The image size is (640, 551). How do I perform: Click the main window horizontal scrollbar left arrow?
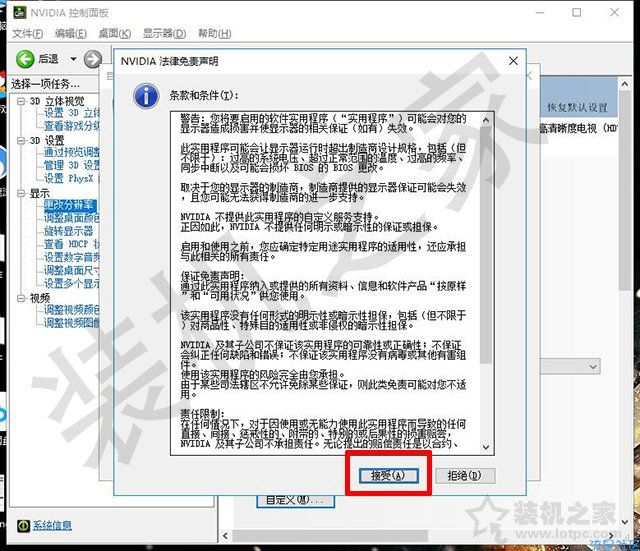click(x=225, y=535)
